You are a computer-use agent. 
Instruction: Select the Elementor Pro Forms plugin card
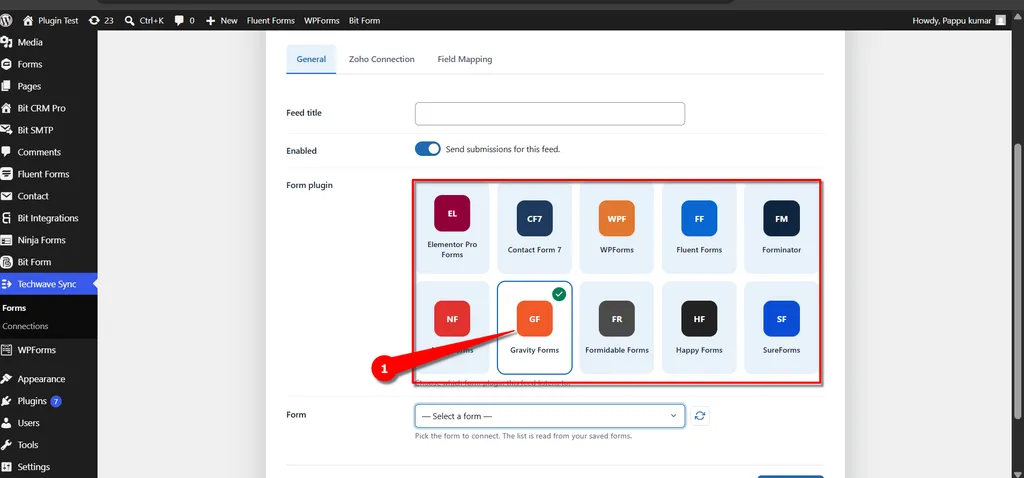[x=452, y=227]
